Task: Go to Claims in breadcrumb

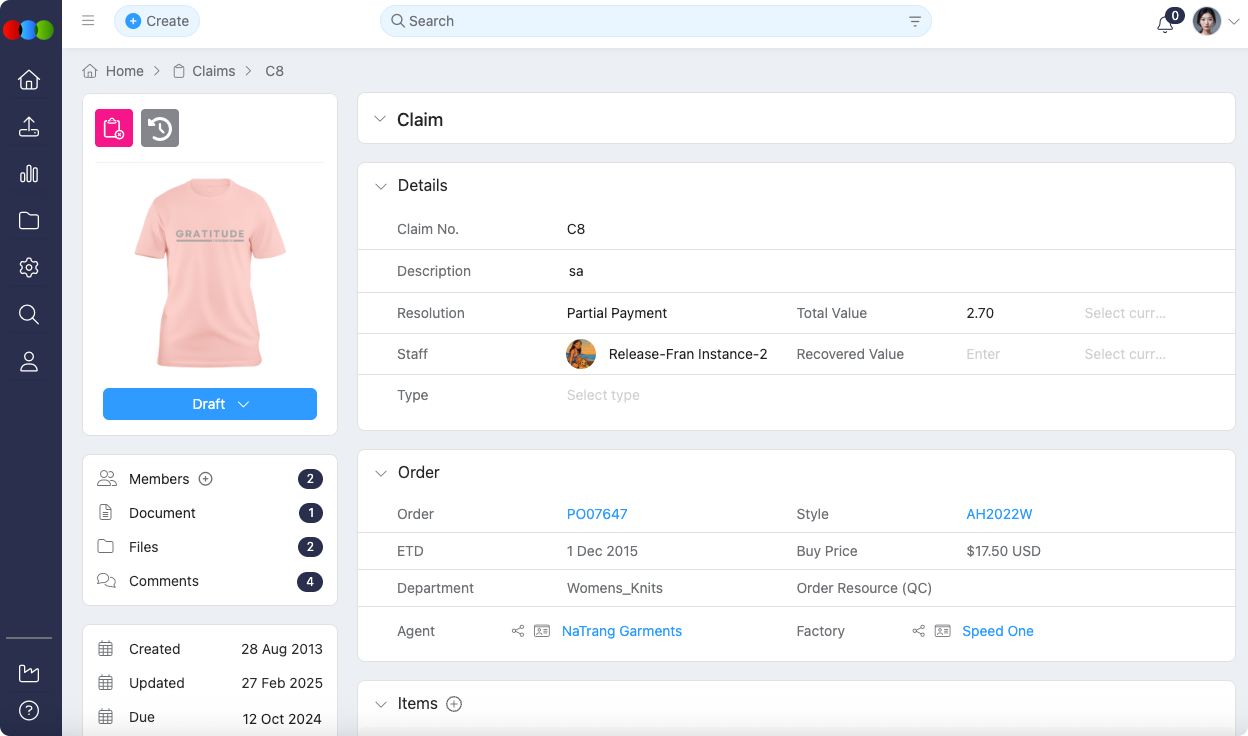Action: click(213, 71)
